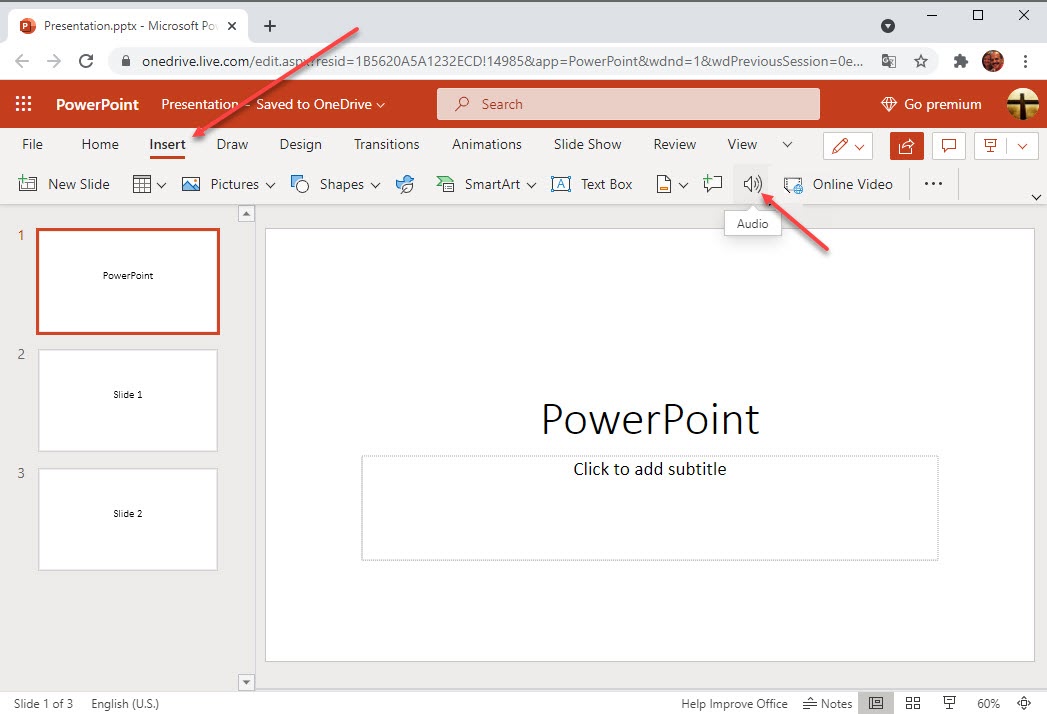The width and height of the screenshot is (1047, 714).
Task: Click Help Improve Office link
Action: click(x=734, y=703)
